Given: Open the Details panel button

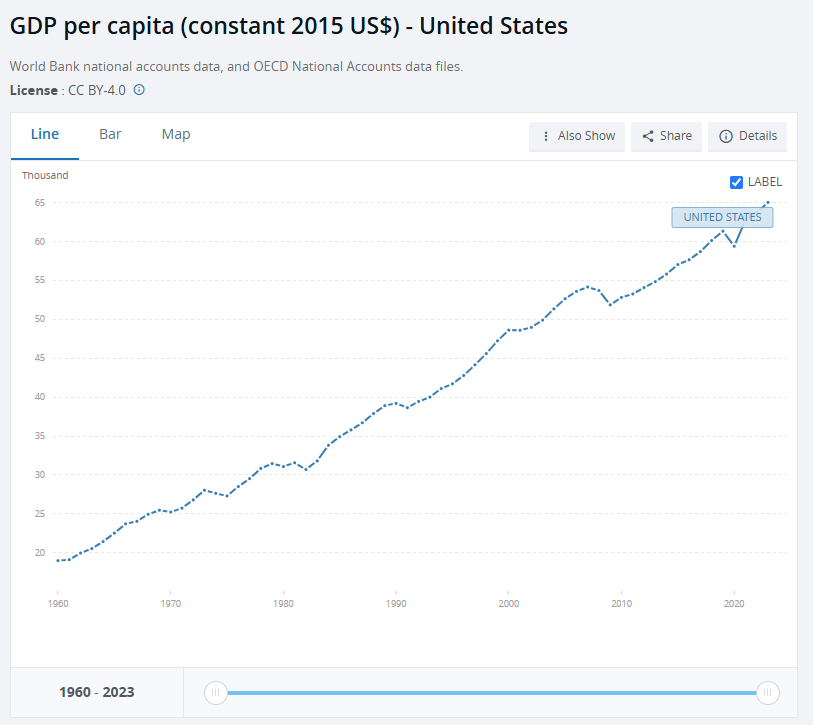Looking at the screenshot, I should [747, 136].
